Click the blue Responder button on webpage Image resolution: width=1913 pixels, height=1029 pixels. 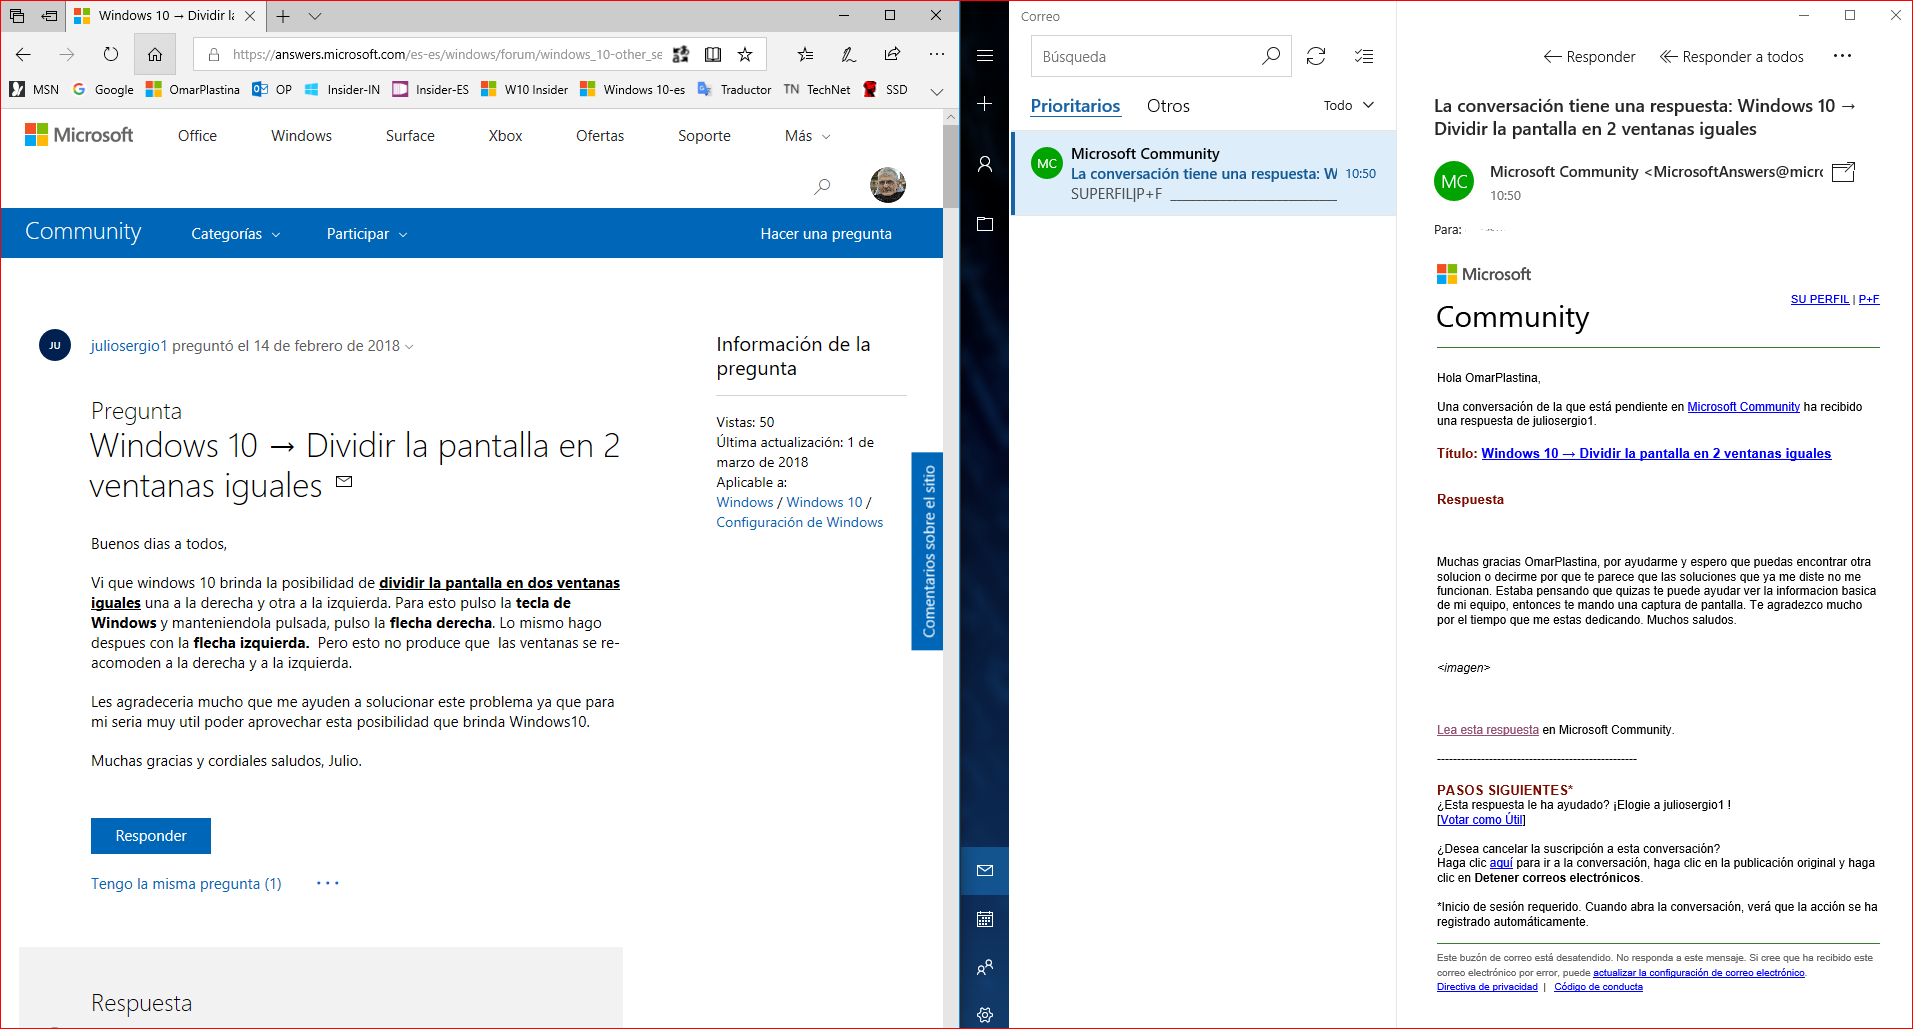point(151,836)
